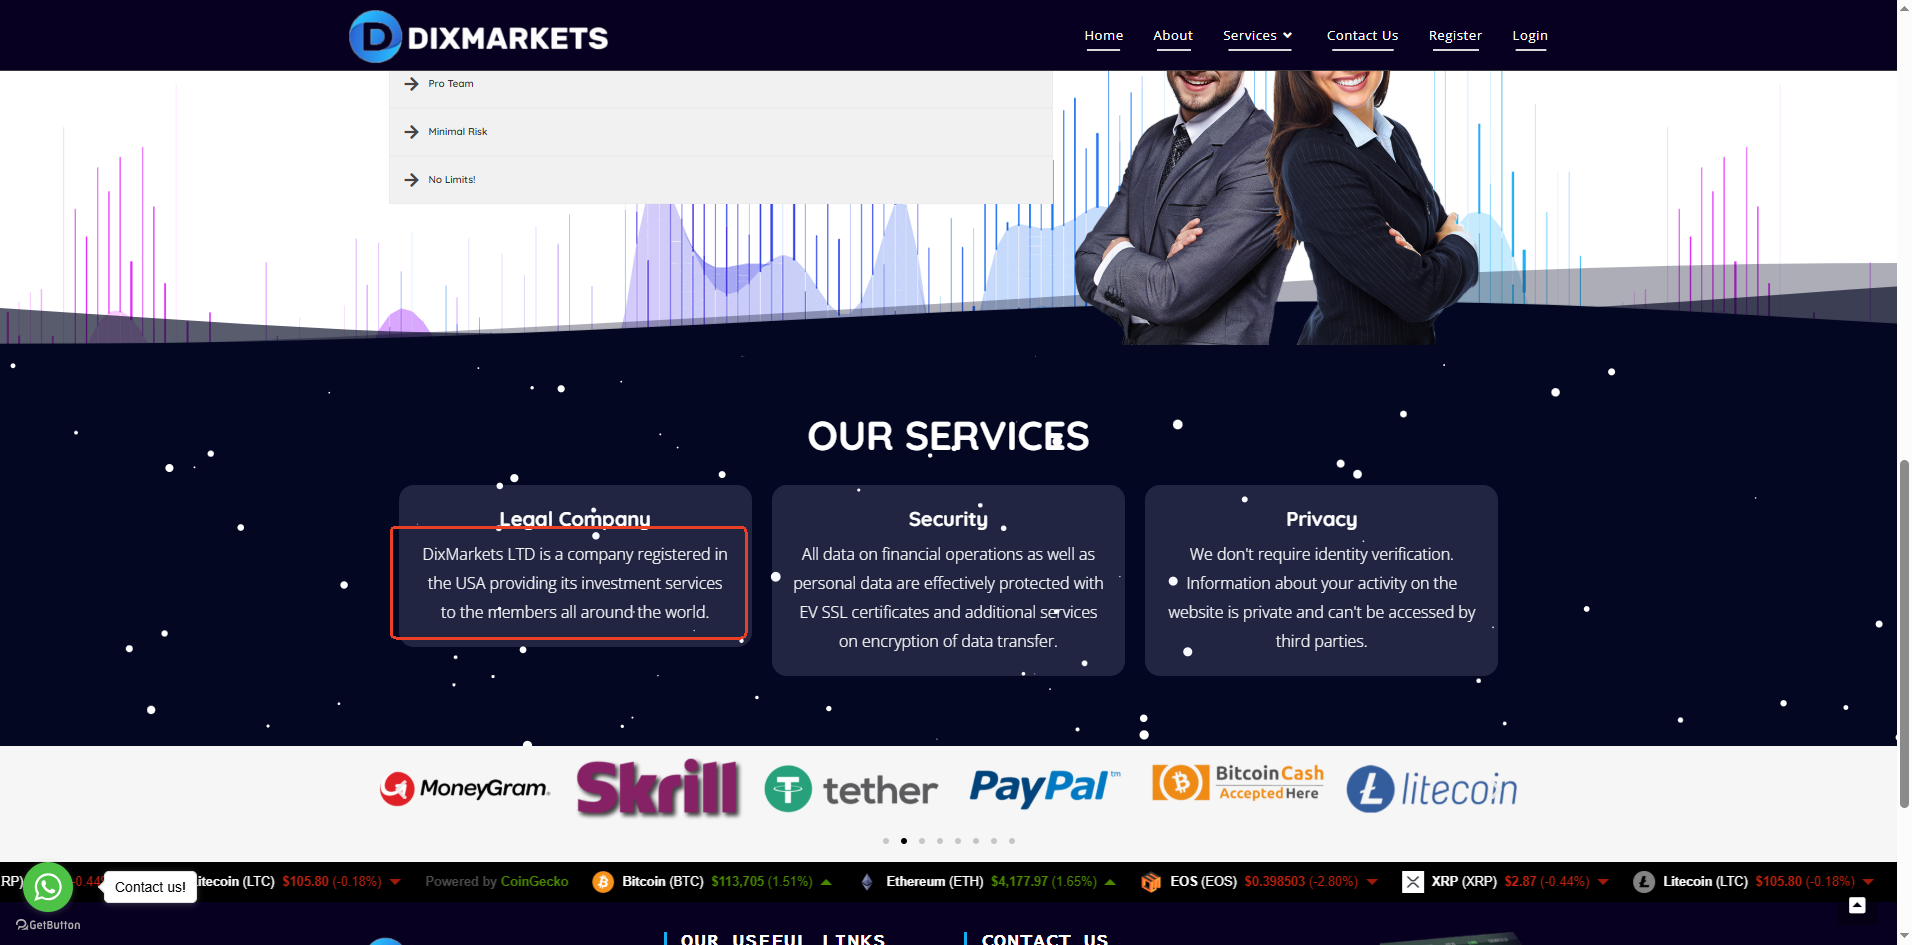This screenshot has height=945, width=1912.
Task: Click the Login link
Action: pyautogui.click(x=1530, y=36)
